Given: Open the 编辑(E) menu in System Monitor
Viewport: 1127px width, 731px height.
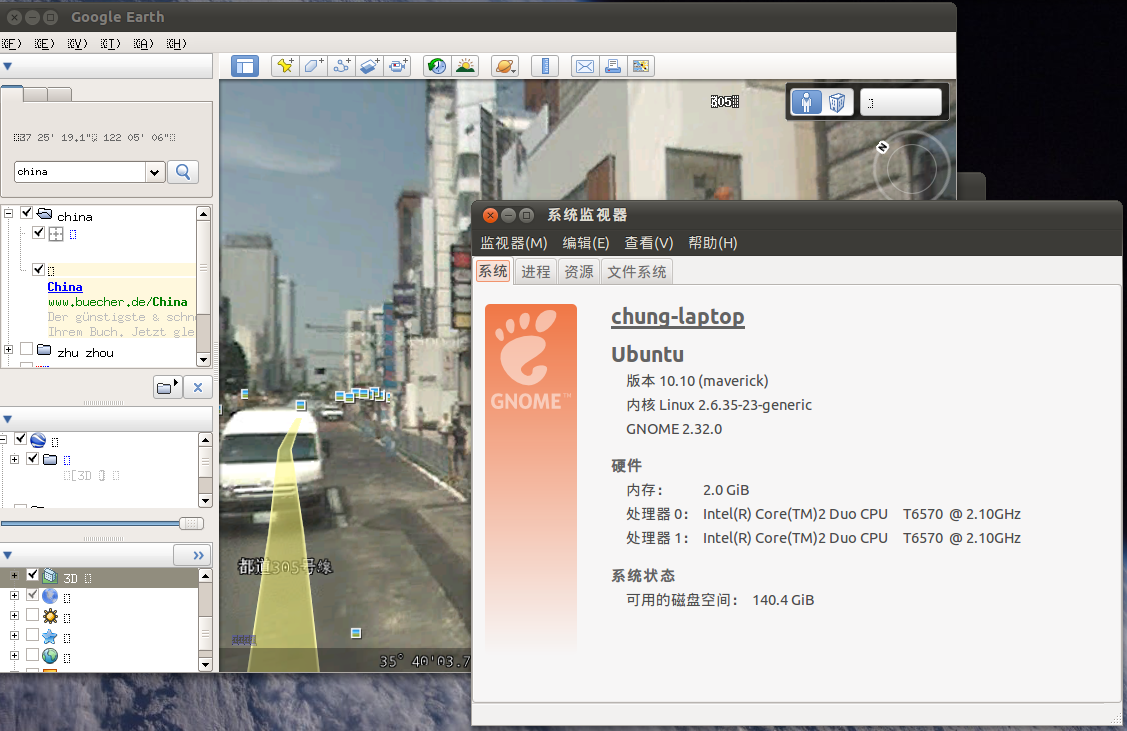Looking at the screenshot, I should (x=586, y=243).
